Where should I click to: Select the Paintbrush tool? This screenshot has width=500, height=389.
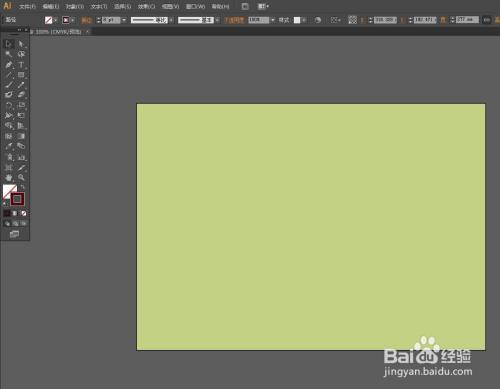point(8,85)
